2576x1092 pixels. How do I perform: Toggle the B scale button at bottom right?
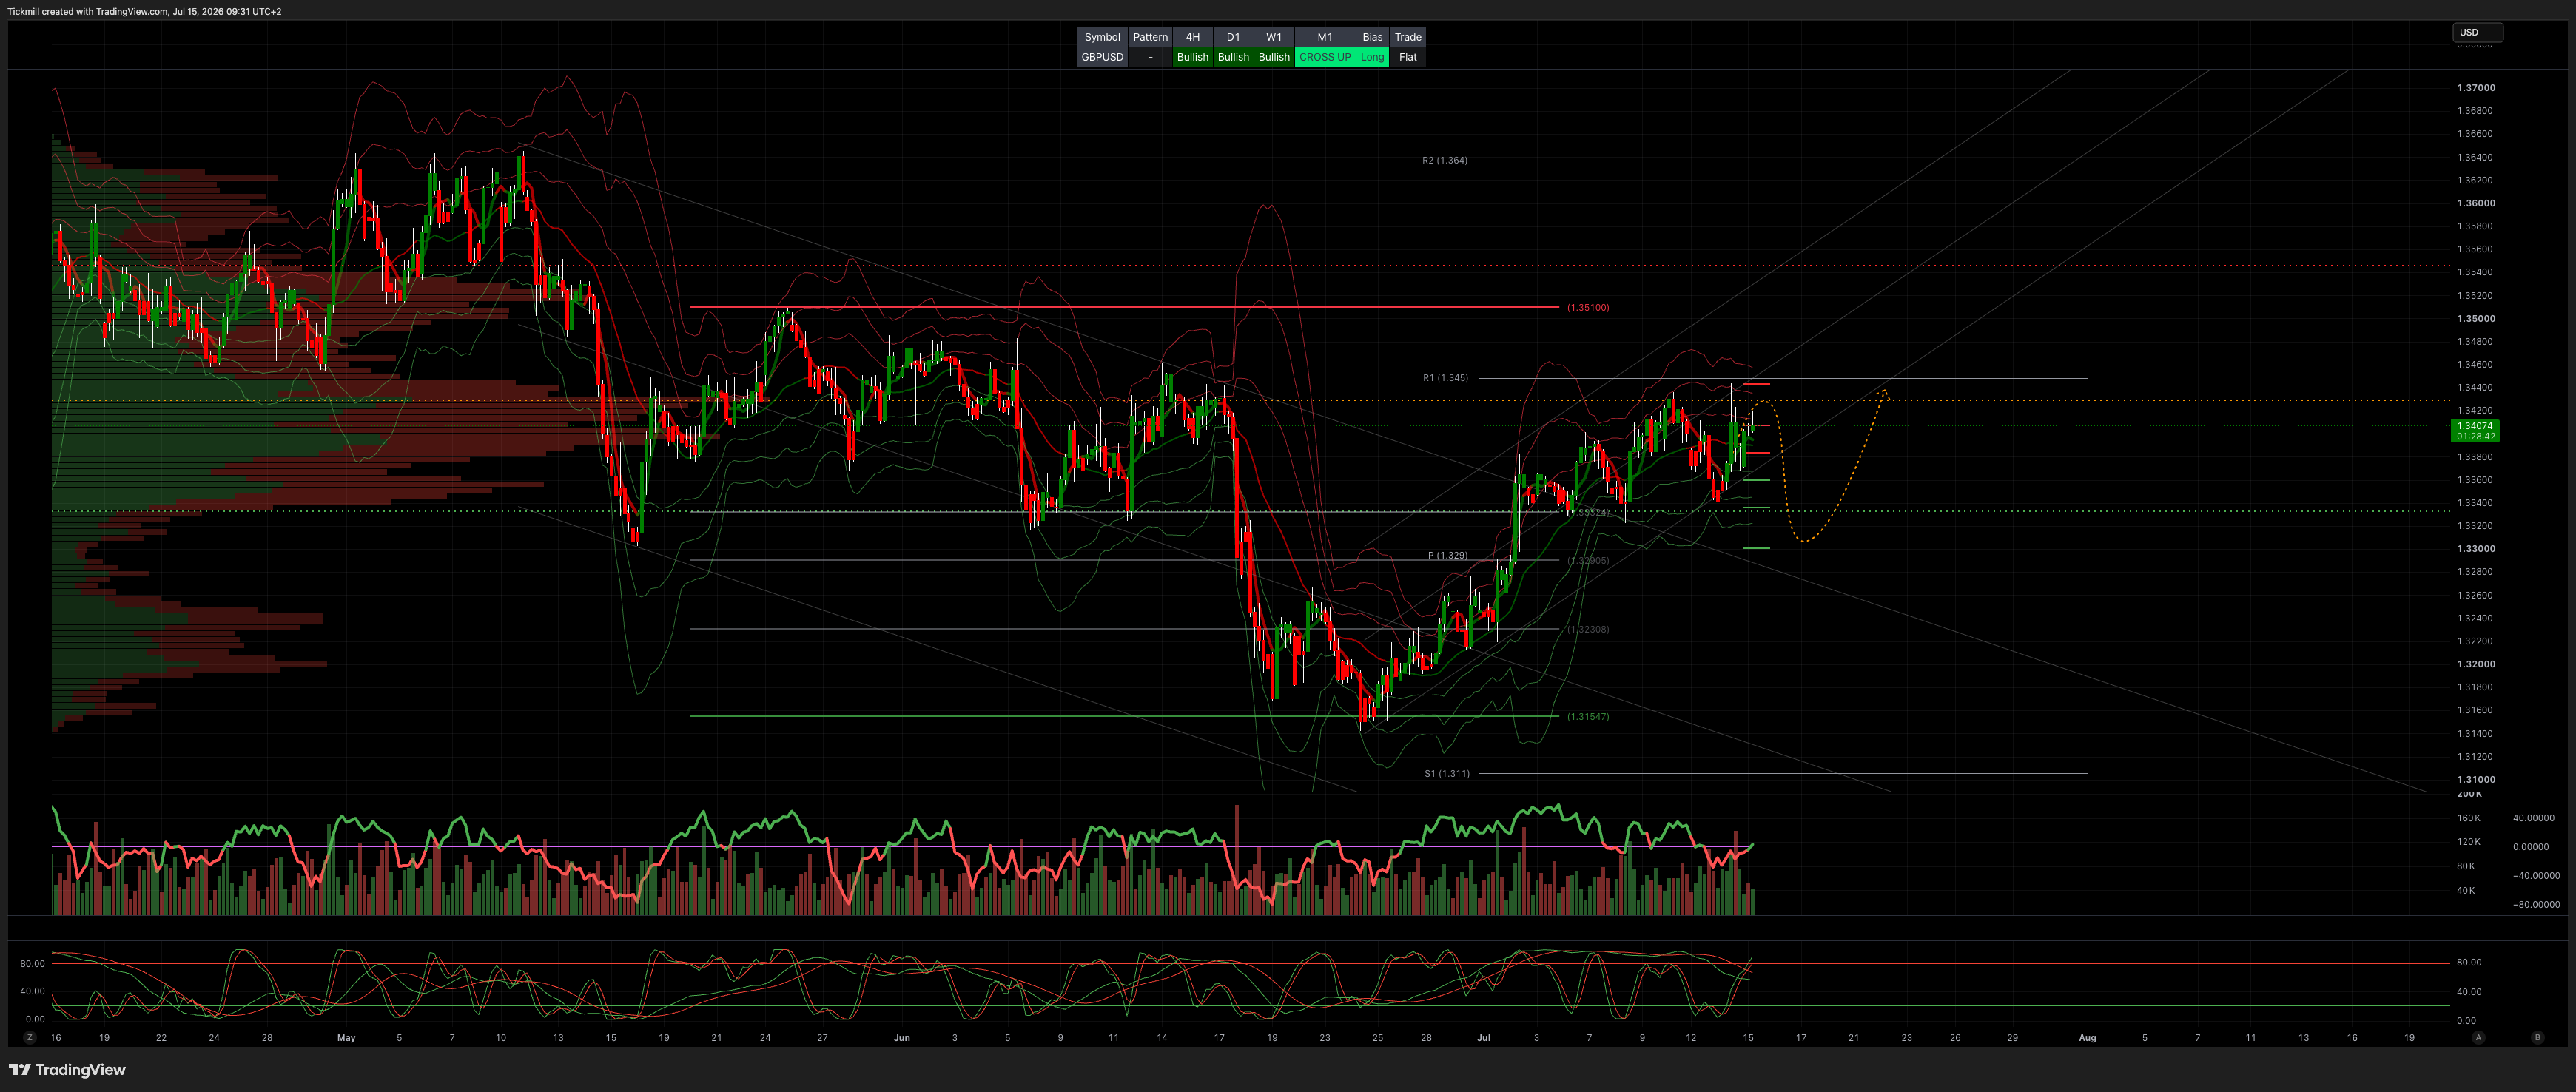(2537, 1038)
